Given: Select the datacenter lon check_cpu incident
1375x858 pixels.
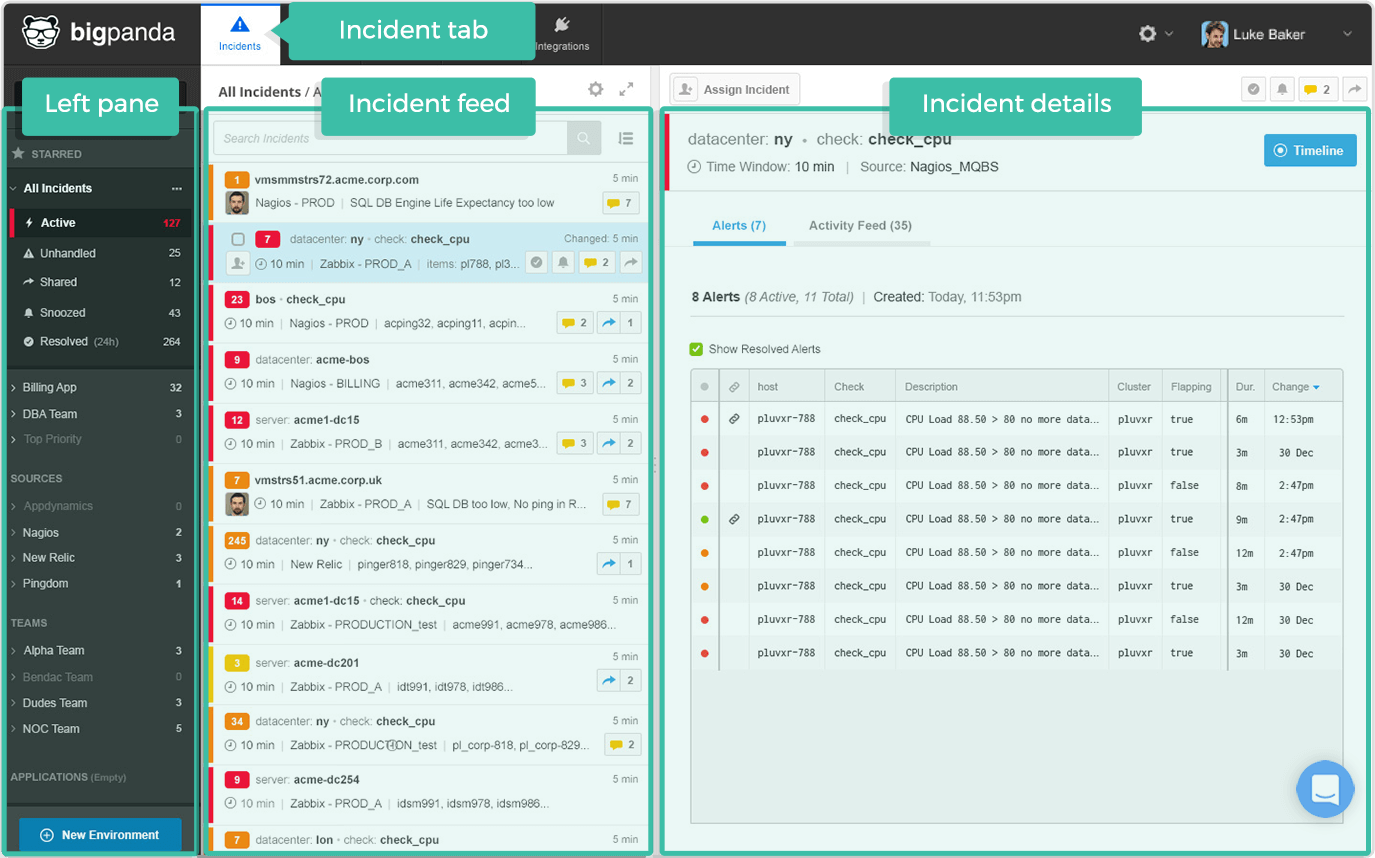Looking at the screenshot, I should (x=428, y=840).
